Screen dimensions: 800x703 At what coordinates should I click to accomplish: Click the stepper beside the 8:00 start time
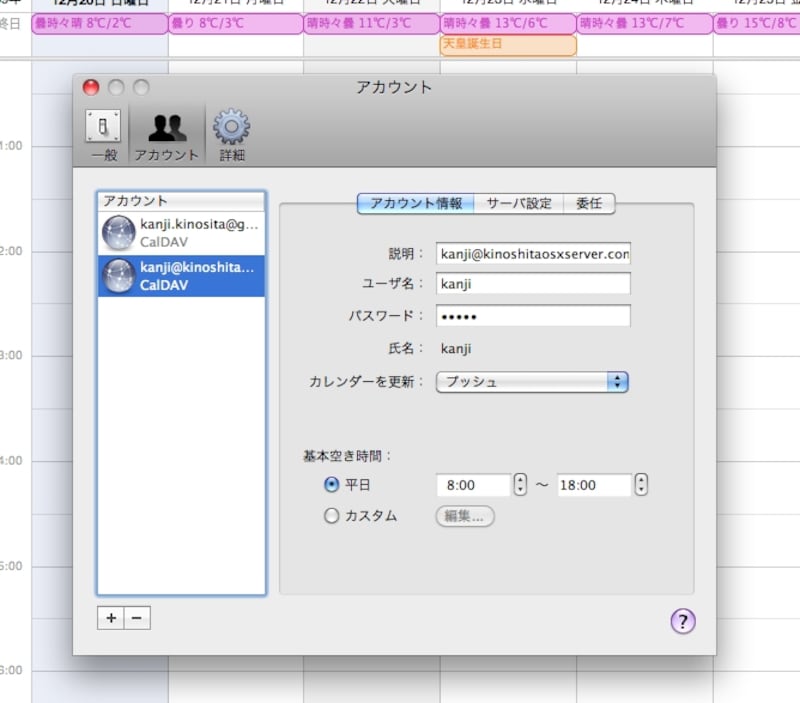520,485
